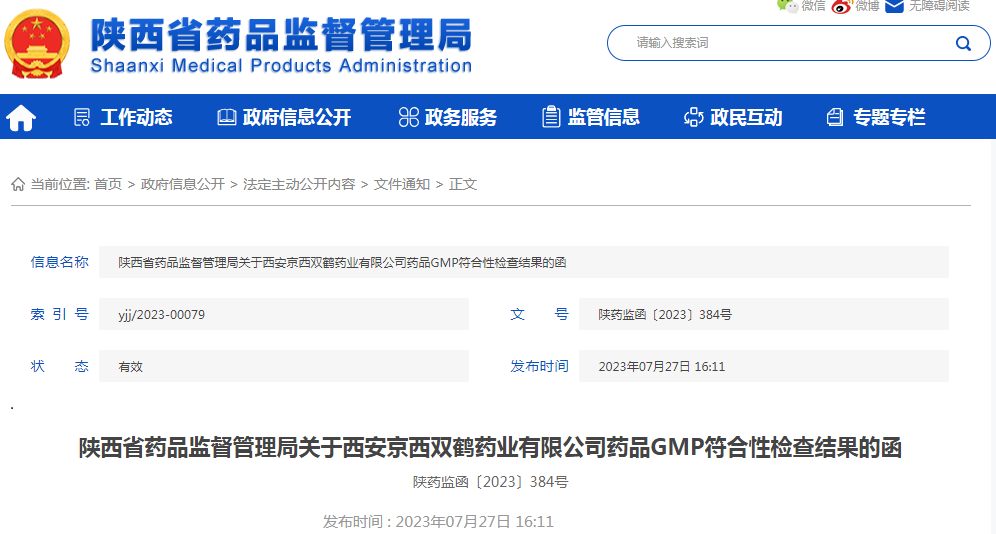Click the small house breadcrumb icon
This screenshot has height=534, width=996.
18,184
